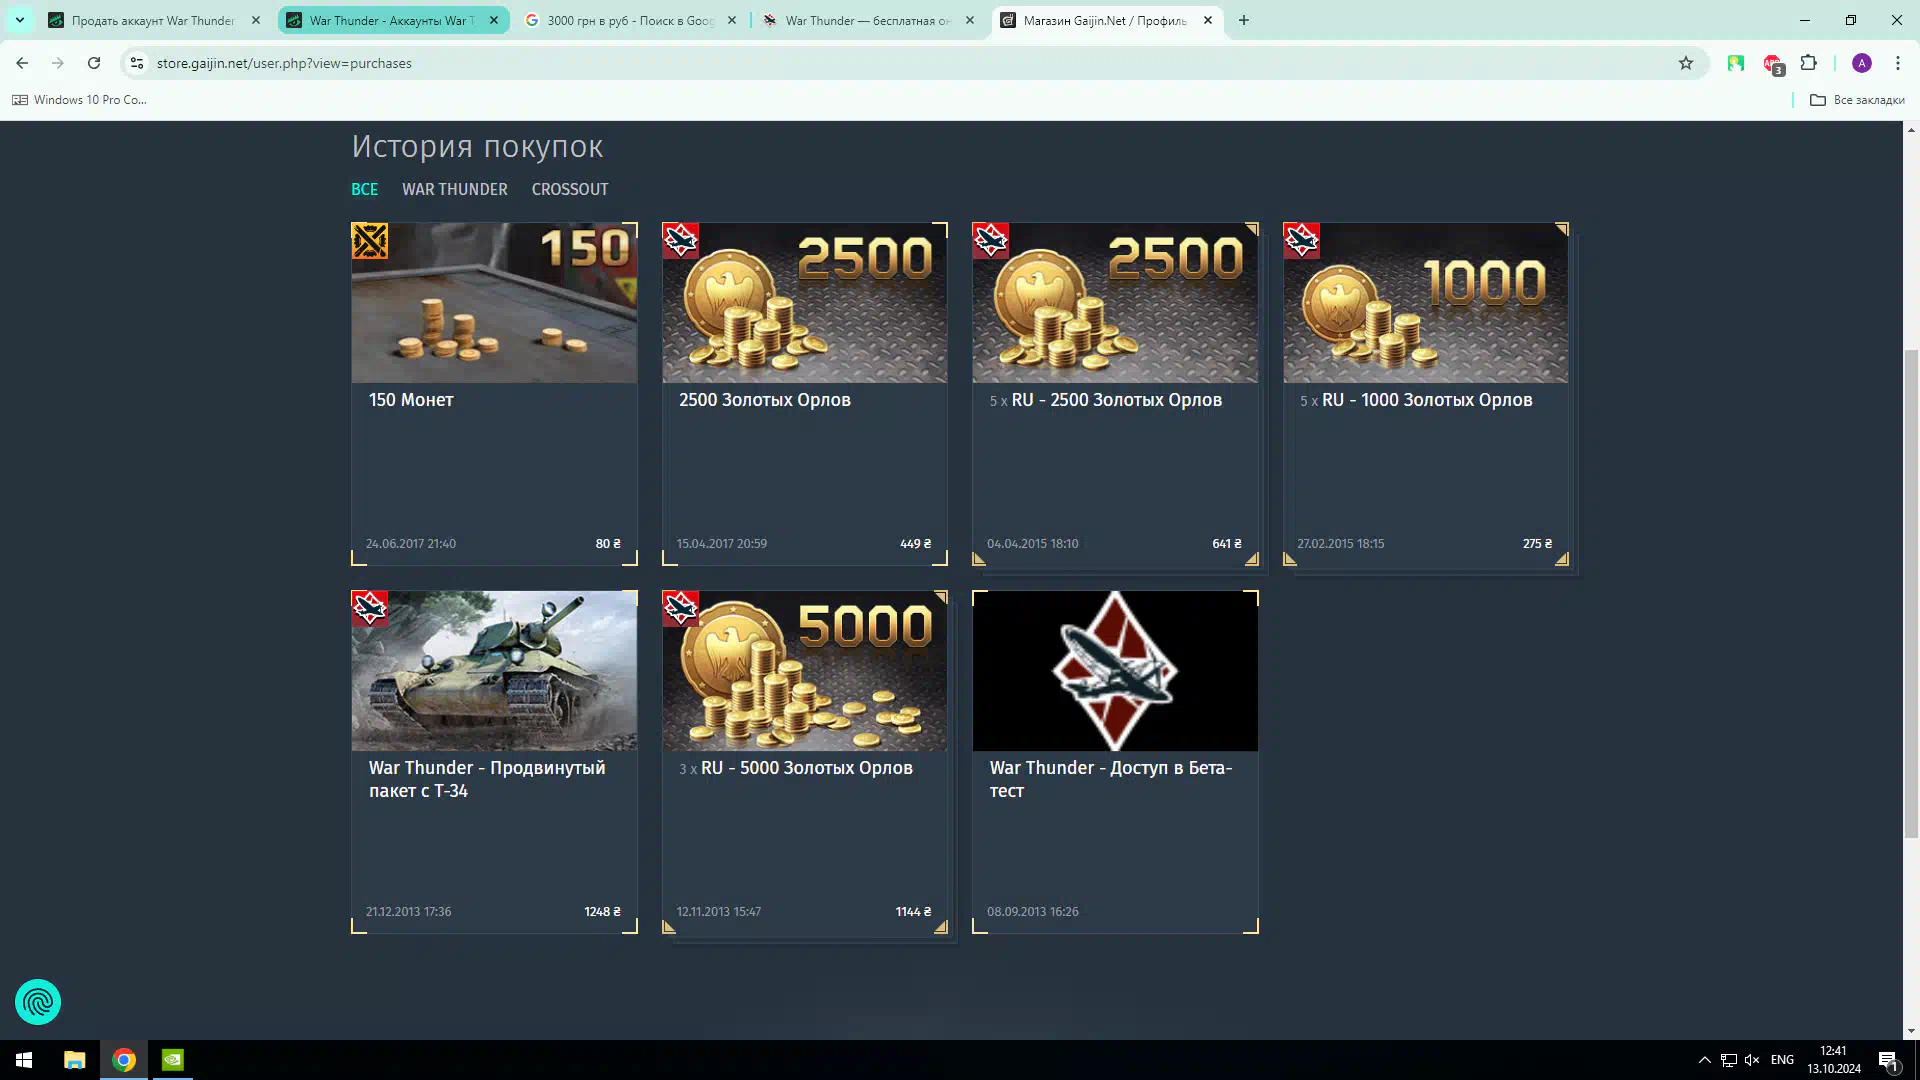Open the 150 Монет purchase title
The image size is (1920, 1080).
pyautogui.click(x=411, y=400)
